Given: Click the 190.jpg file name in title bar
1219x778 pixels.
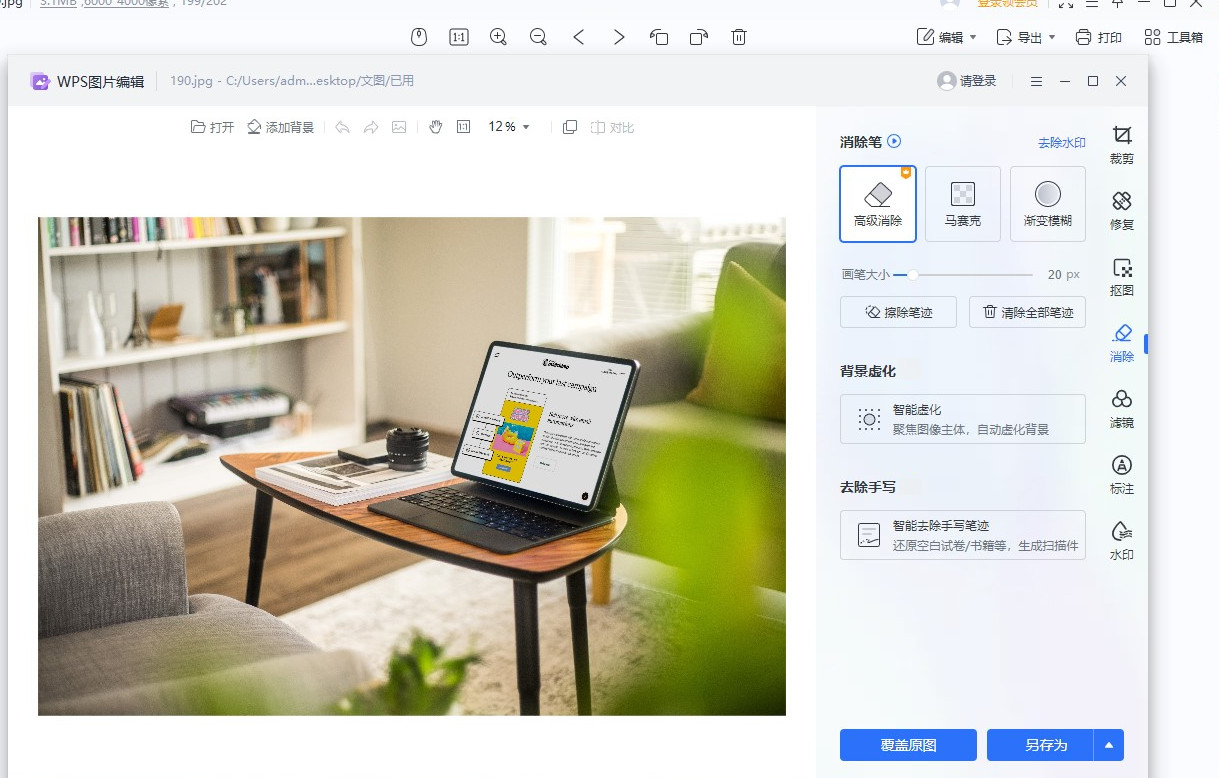Looking at the screenshot, I should (190, 81).
